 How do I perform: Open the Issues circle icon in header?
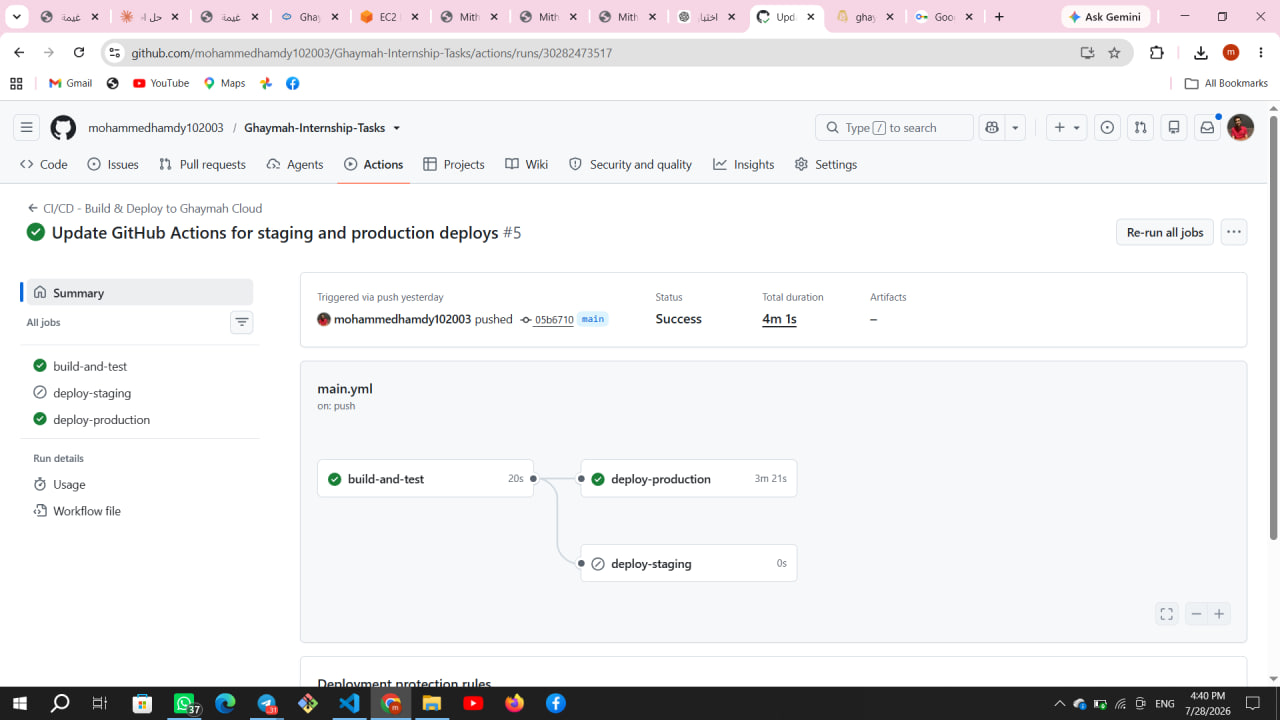(1107, 127)
